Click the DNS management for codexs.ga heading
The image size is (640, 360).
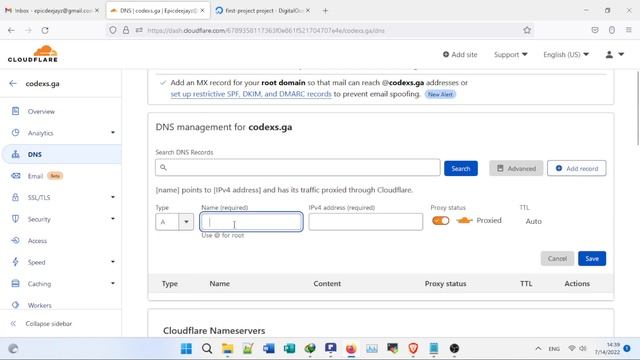click(224, 127)
